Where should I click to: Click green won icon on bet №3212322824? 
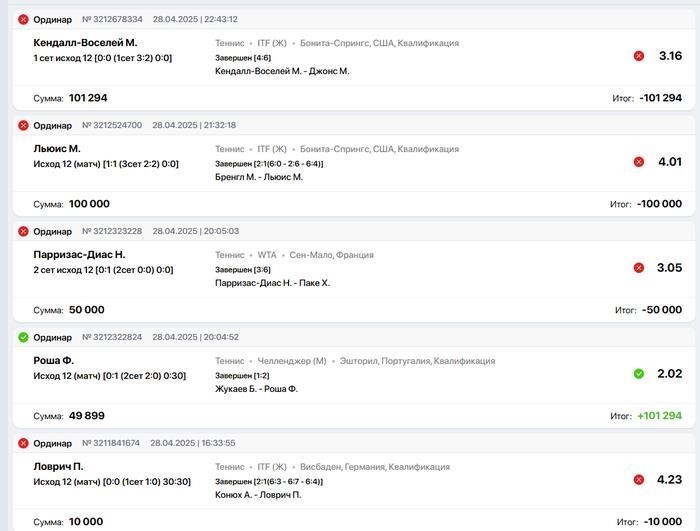(23, 337)
